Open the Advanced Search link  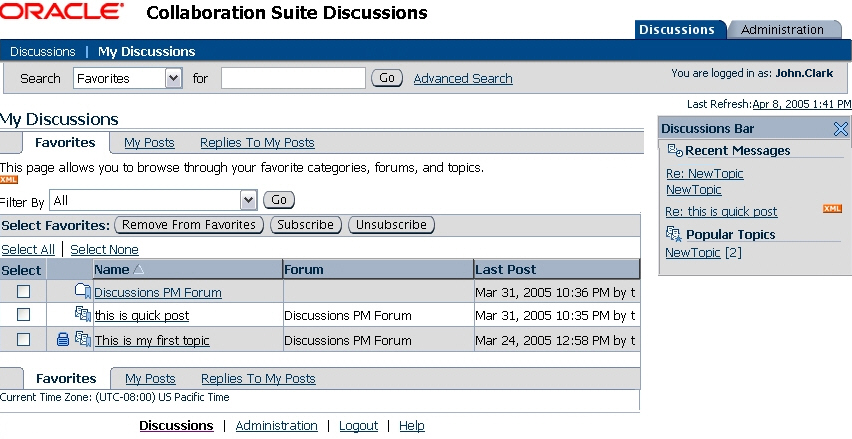click(x=463, y=78)
